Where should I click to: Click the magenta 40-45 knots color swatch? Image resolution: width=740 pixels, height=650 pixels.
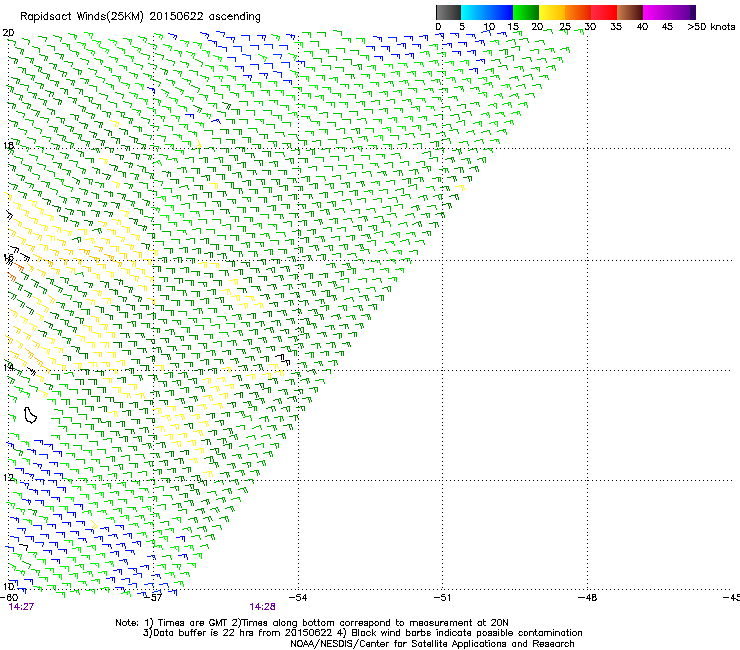656,12
